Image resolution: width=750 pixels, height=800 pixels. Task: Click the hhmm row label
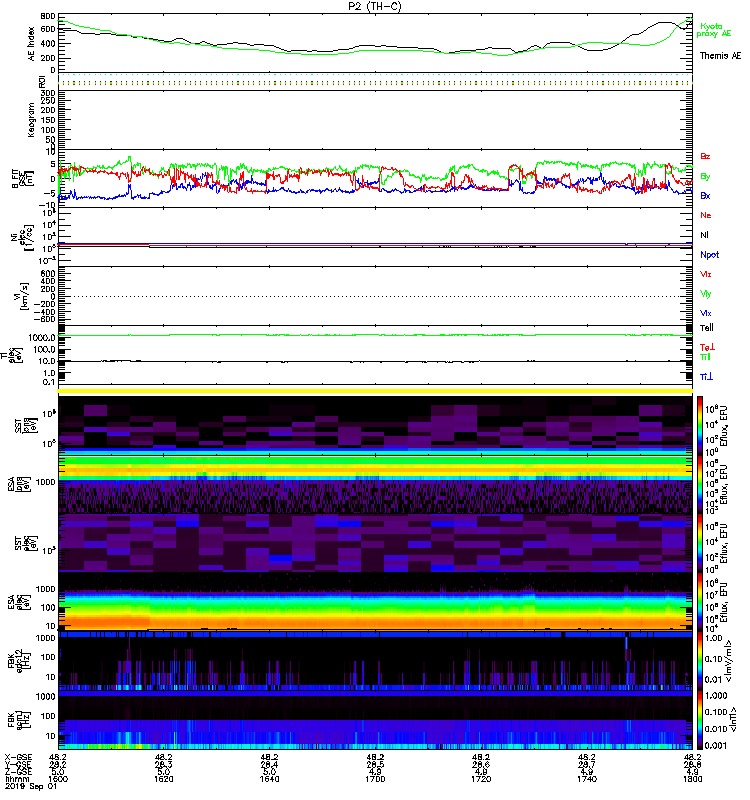[15, 779]
